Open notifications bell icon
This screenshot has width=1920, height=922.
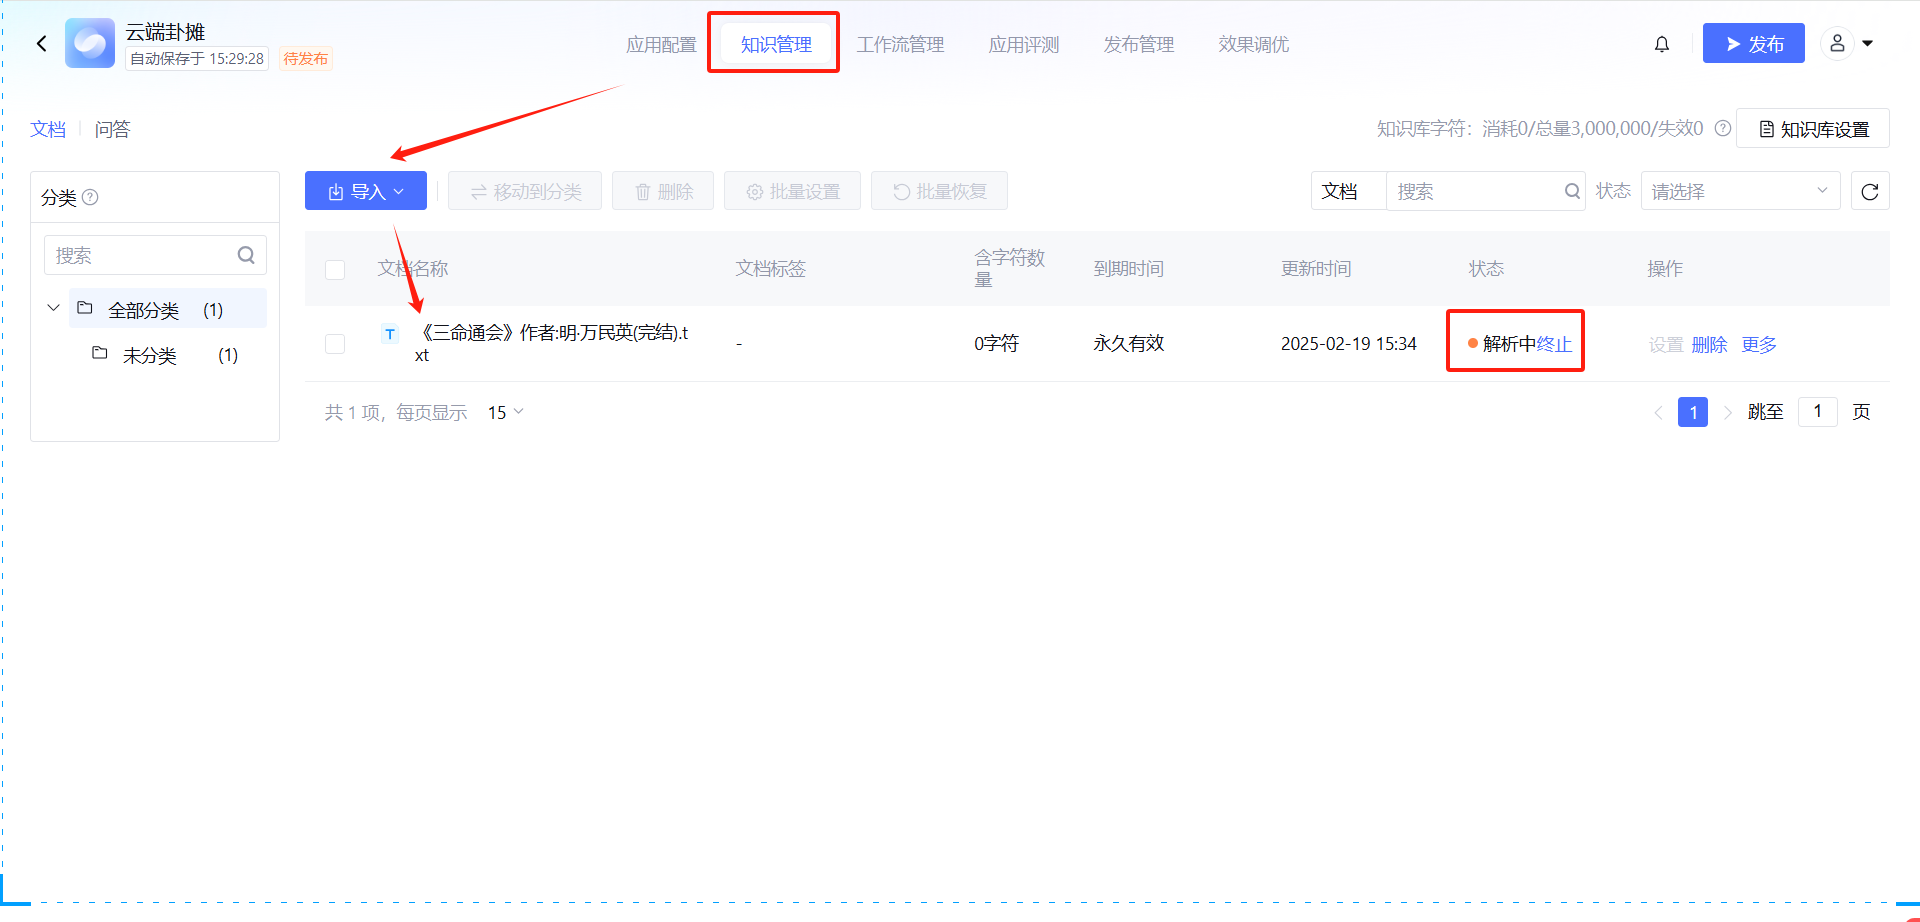pyautogui.click(x=1661, y=44)
